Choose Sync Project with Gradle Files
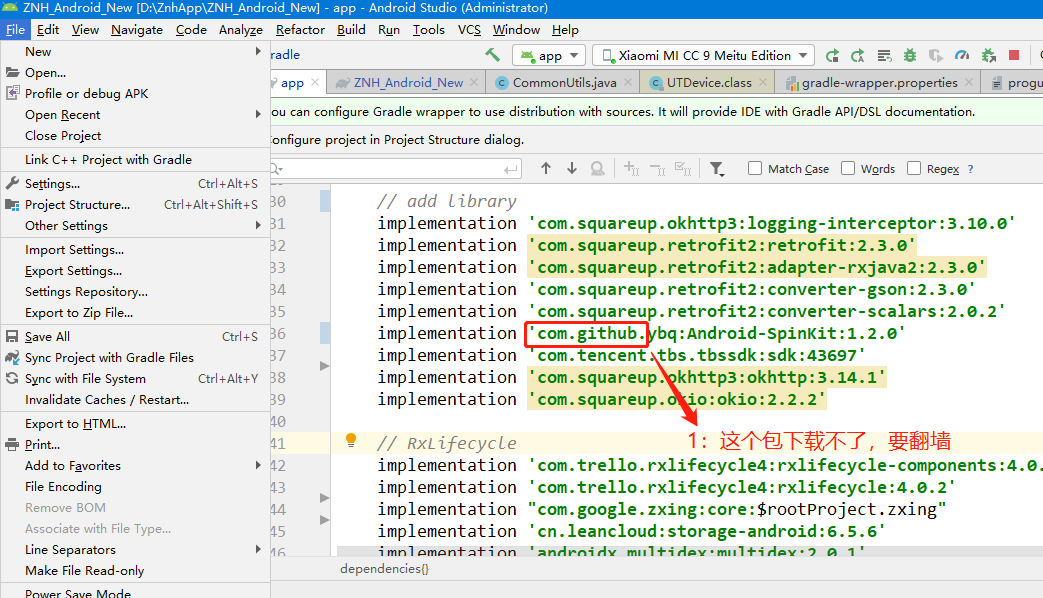 [136, 358]
